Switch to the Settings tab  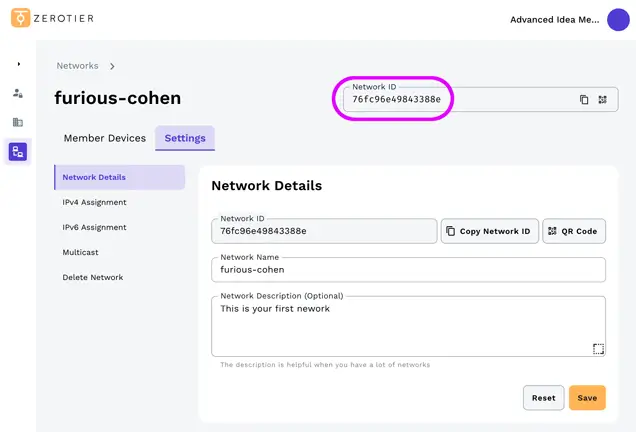coord(185,138)
